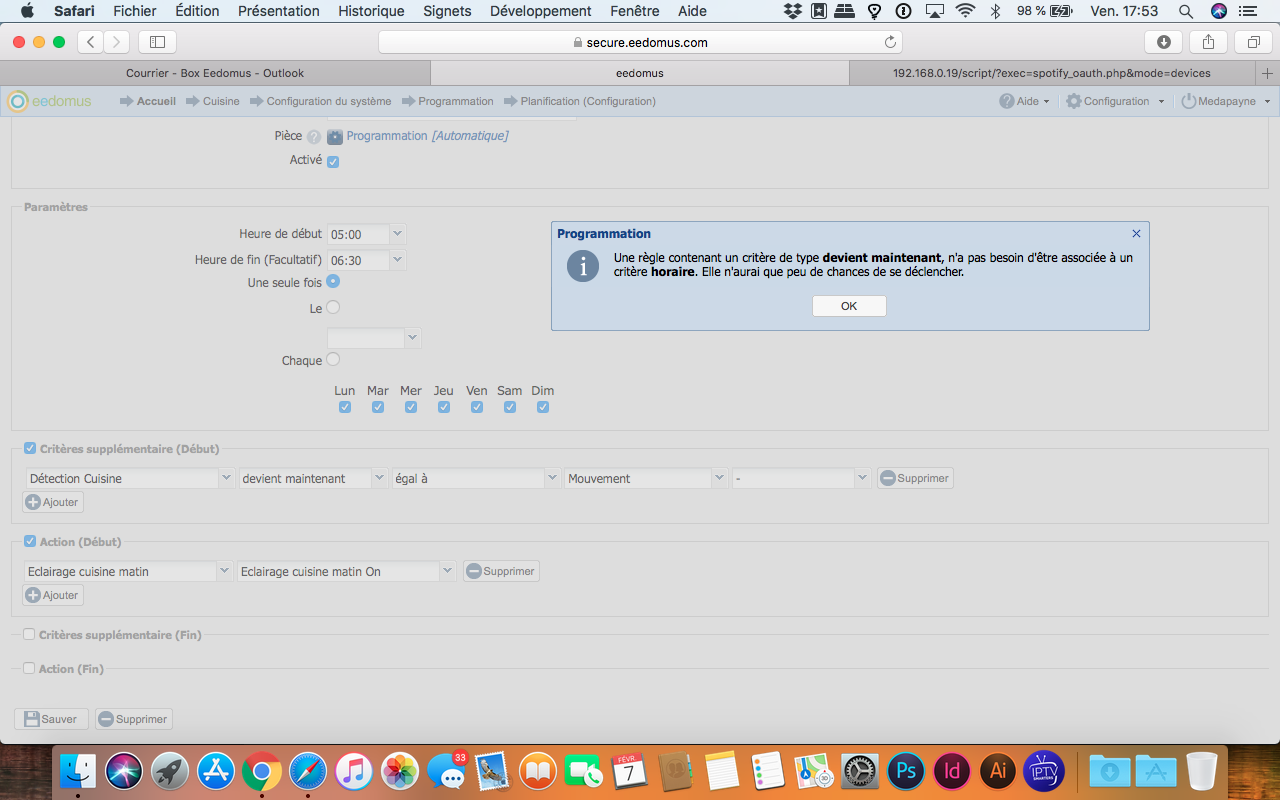Open Google Chrome from the Dock
Screen dimensions: 1280x800
pos(261,771)
